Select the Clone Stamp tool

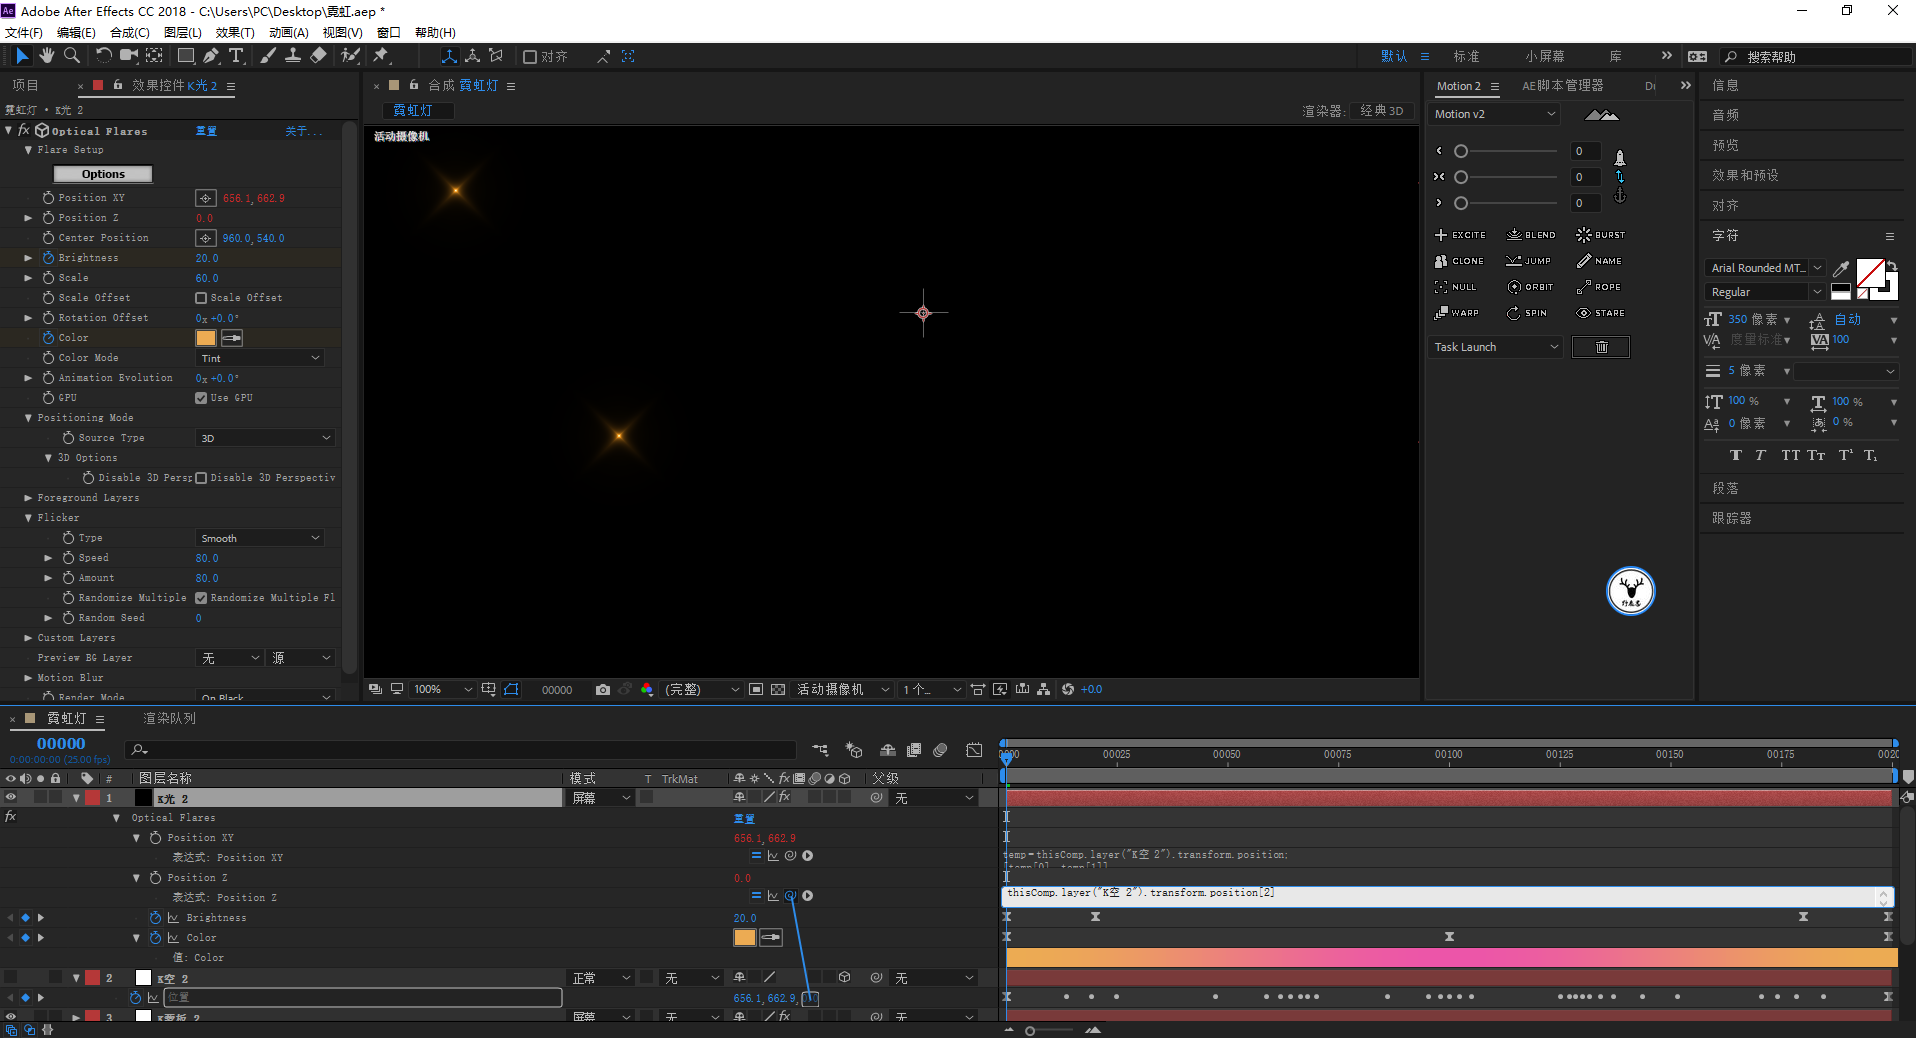click(x=293, y=56)
